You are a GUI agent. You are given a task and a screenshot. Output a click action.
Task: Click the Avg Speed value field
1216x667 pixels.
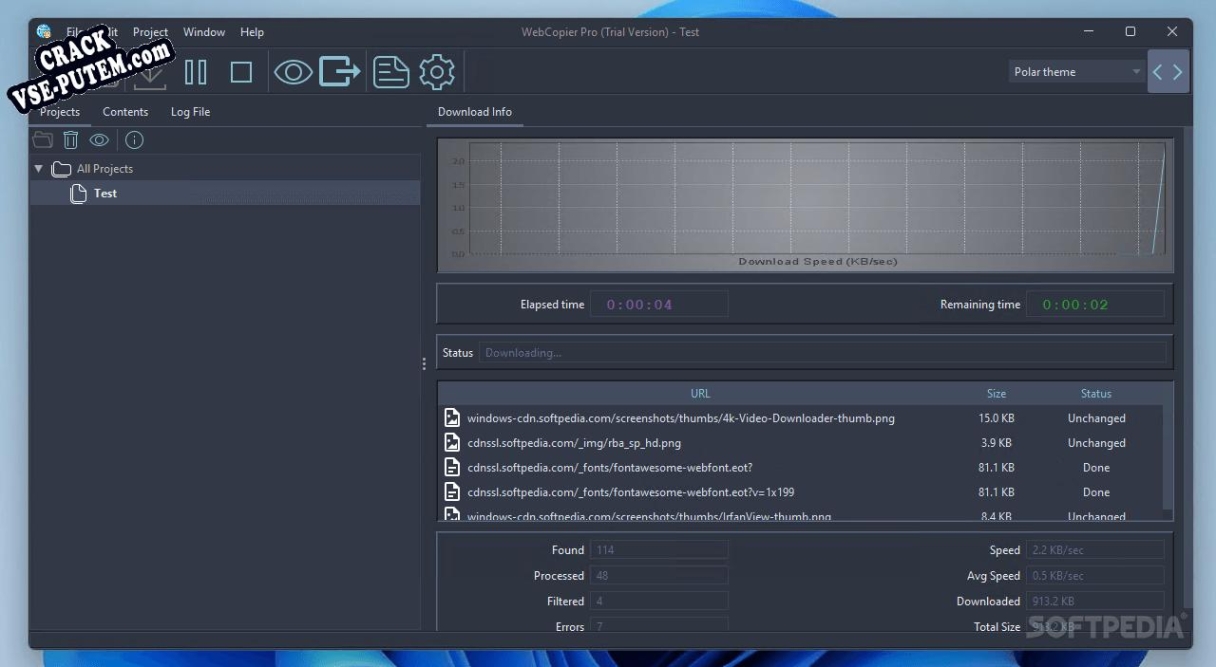pyautogui.click(x=1094, y=576)
